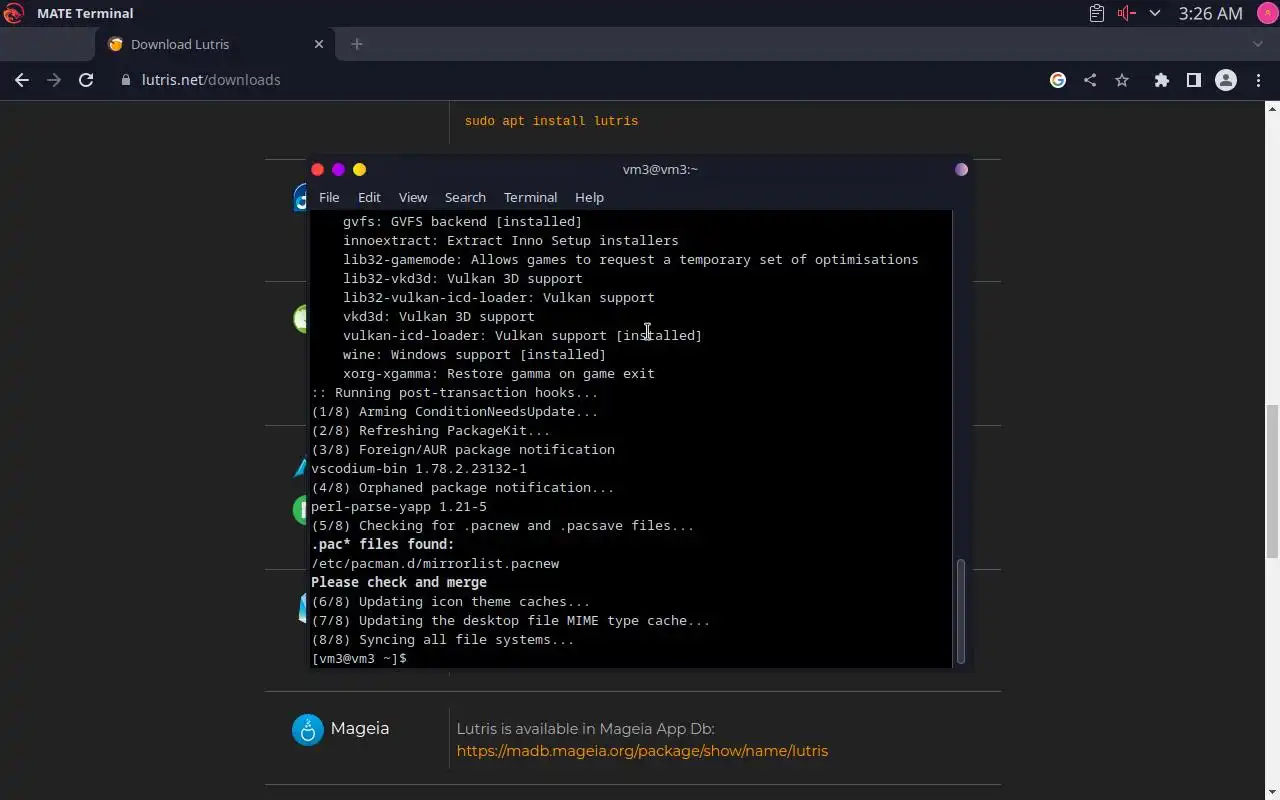This screenshot has height=800, width=1280.
Task: Click the share page icon
Action: click(x=1090, y=80)
